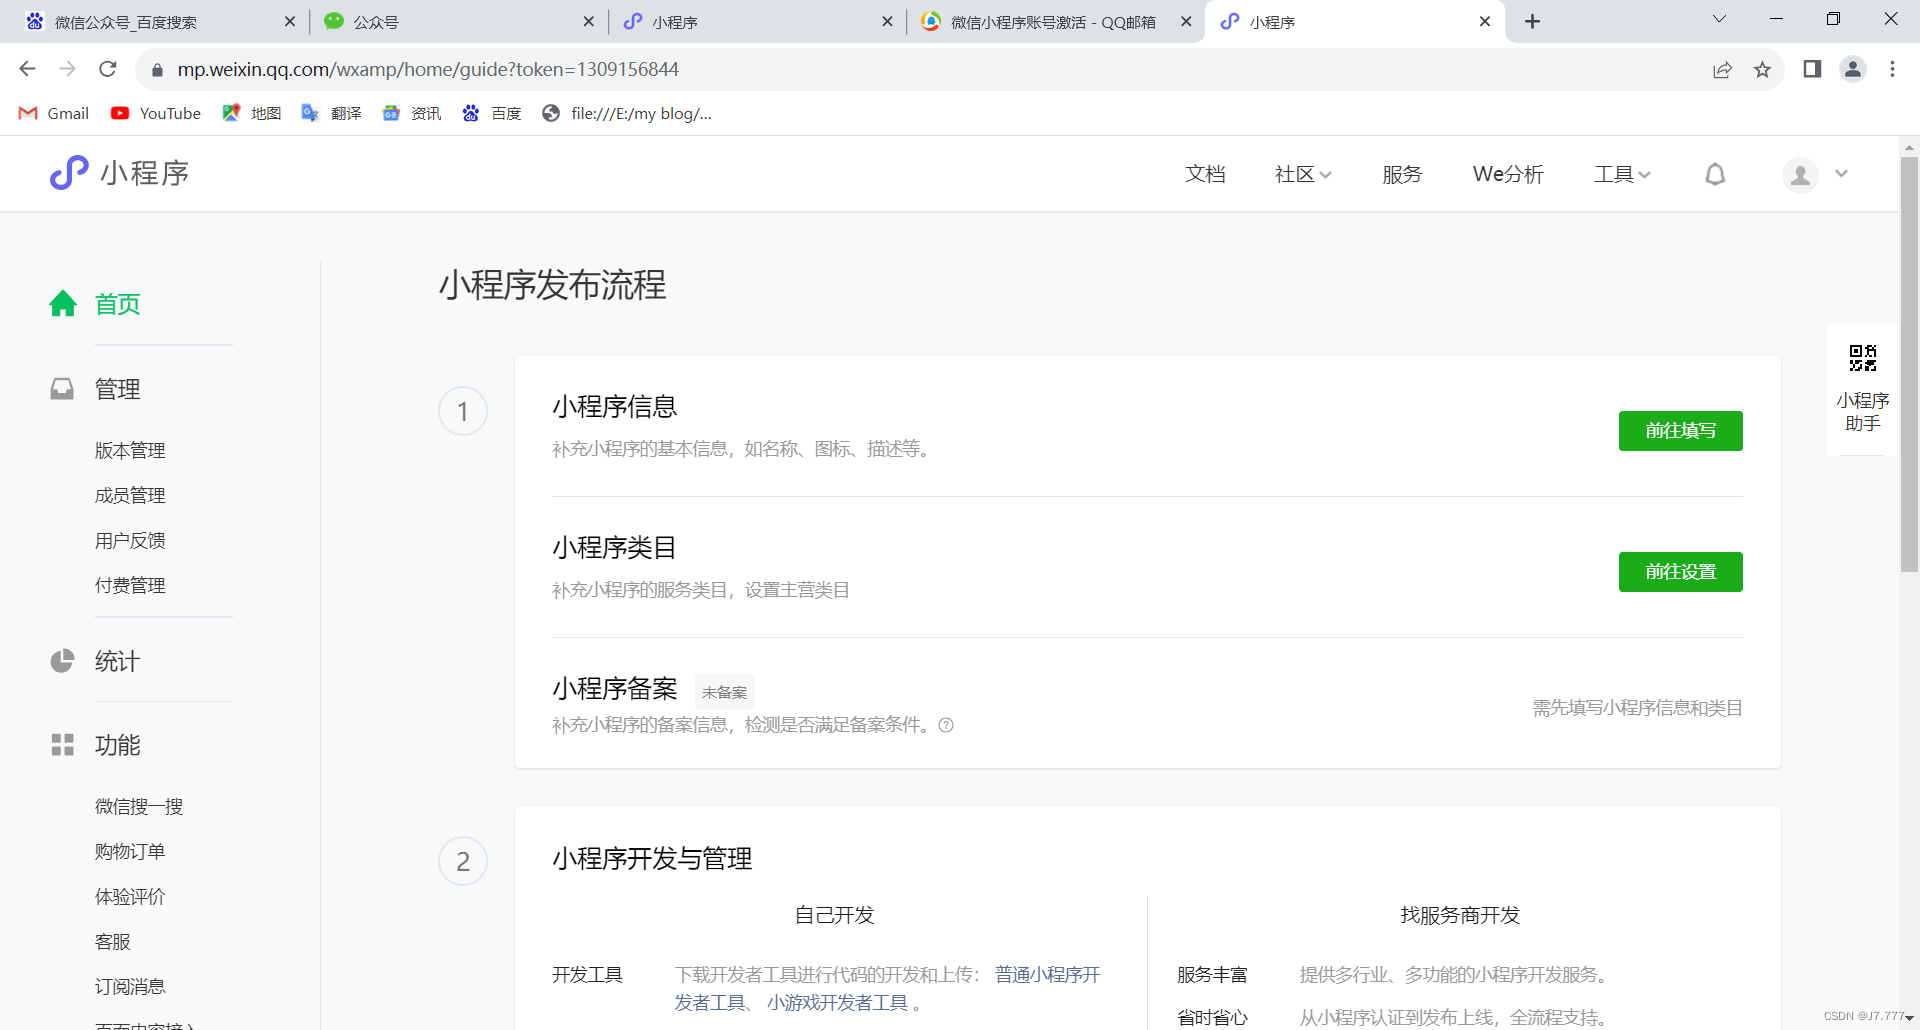Open the 服务 menu item
1920x1030 pixels.
pos(1402,174)
